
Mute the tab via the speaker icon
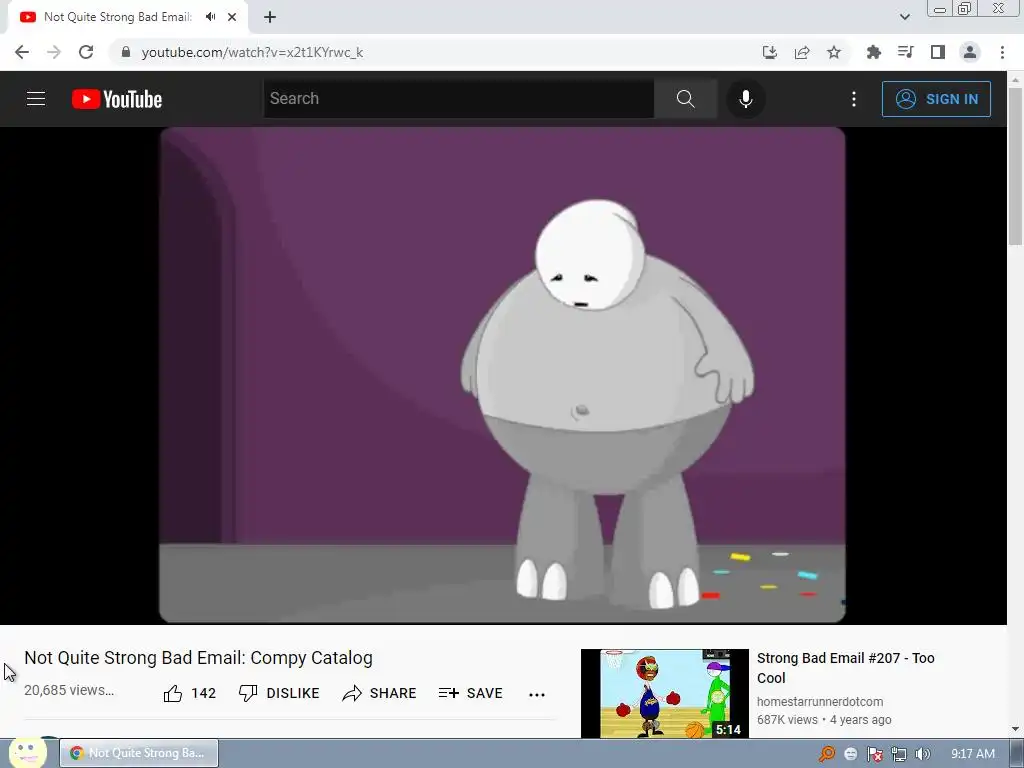coord(210,17)
